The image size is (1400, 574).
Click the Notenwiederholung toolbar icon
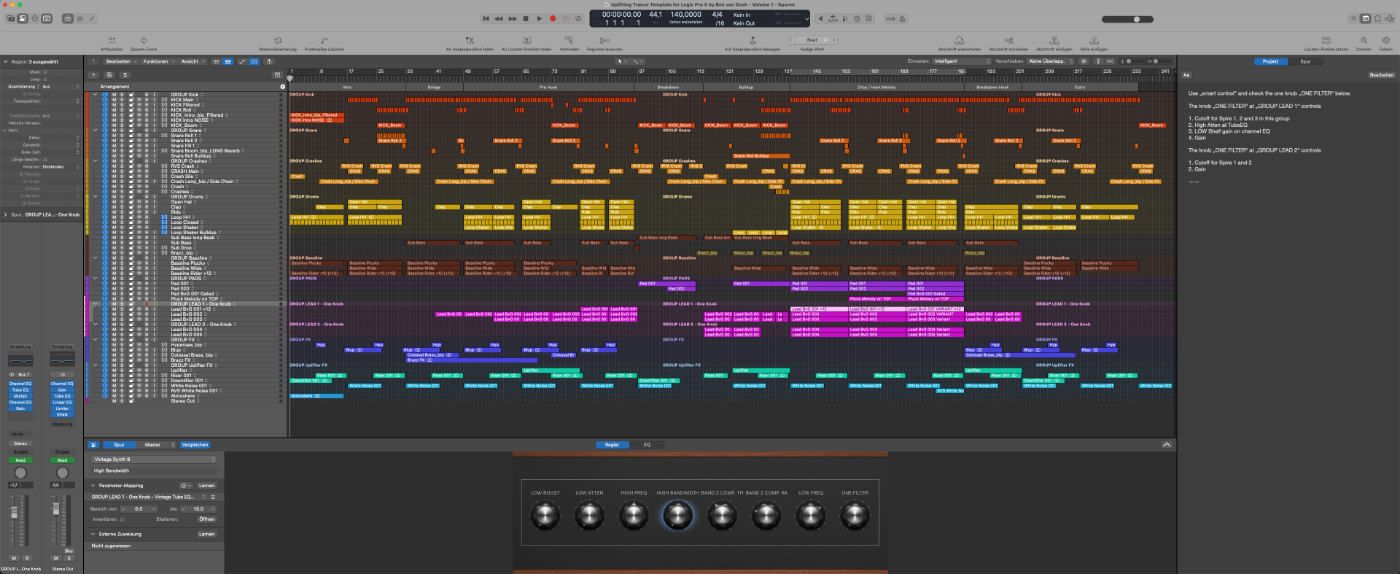point(278,43)
